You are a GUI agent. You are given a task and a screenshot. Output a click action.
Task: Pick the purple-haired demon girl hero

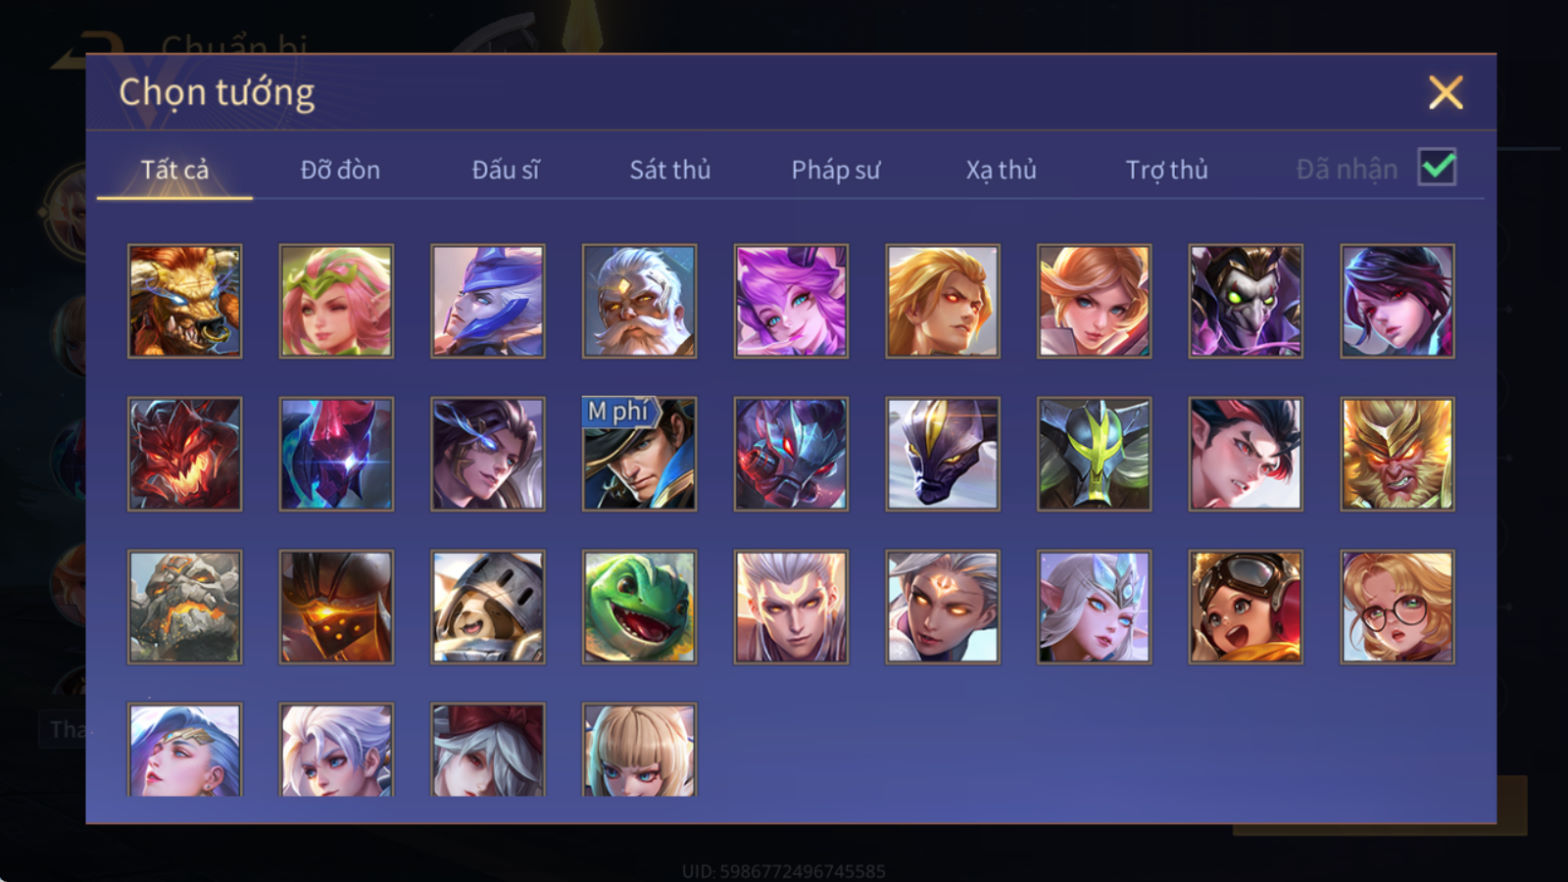791,301
